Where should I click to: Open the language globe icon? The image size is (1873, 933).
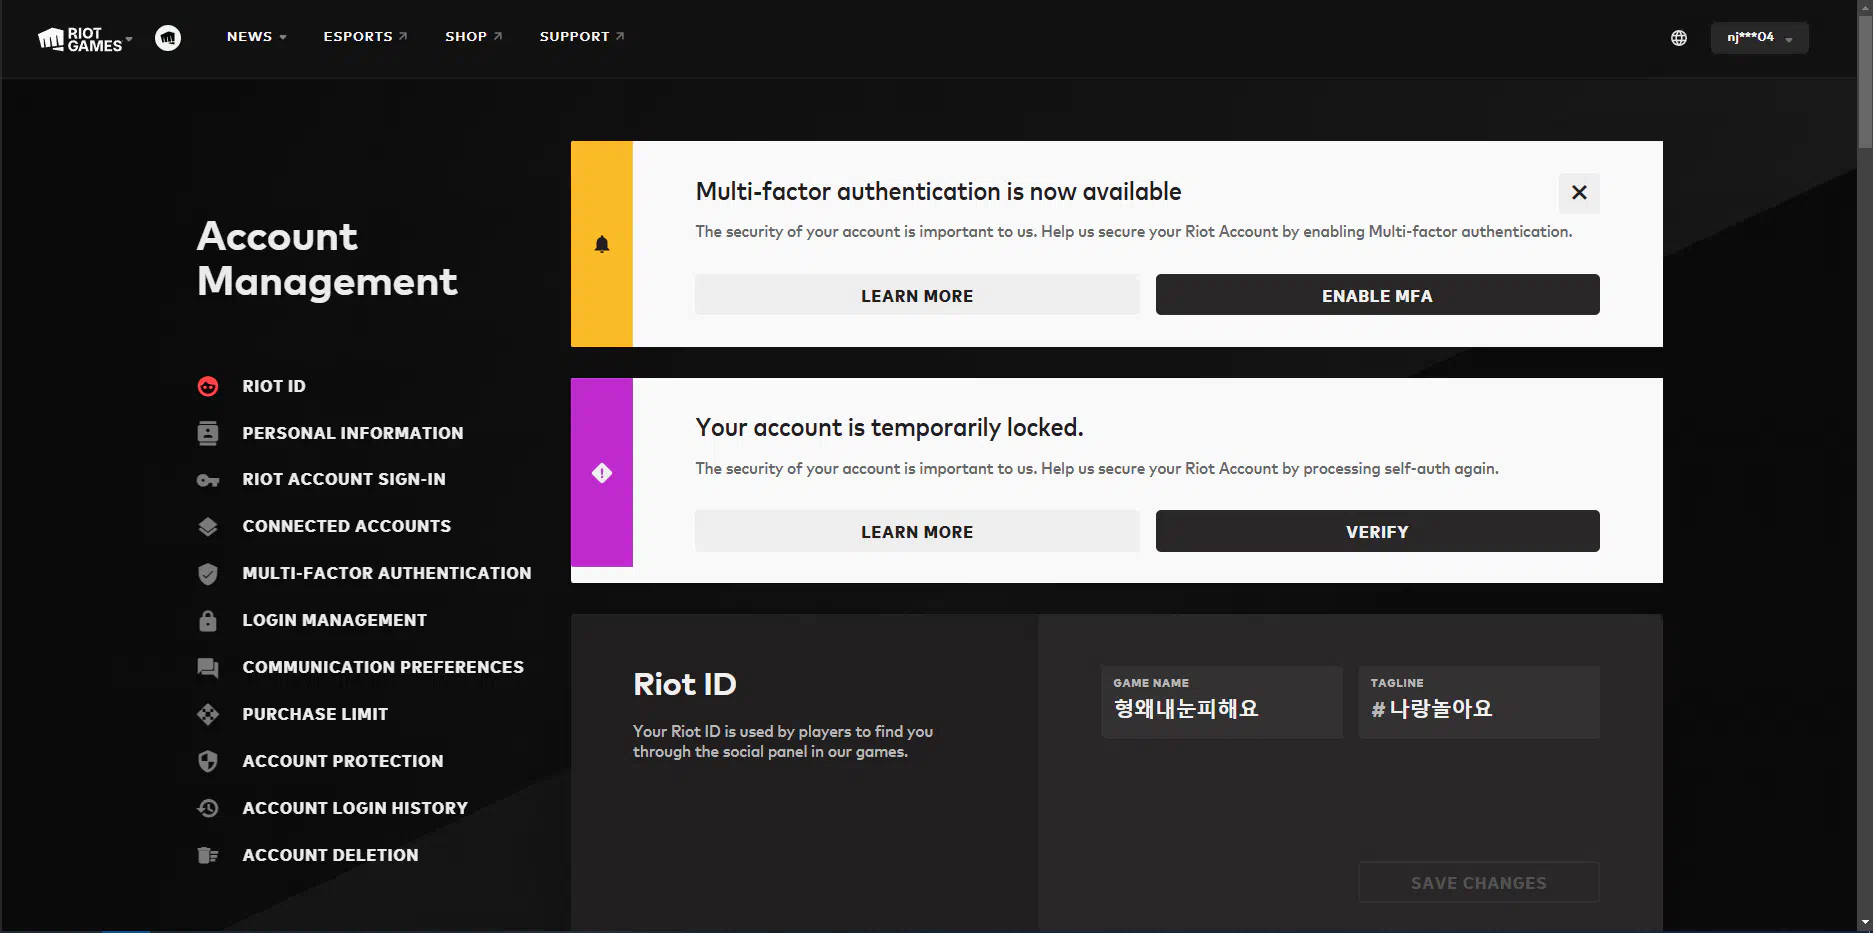pyautogui.click(x=1679, y=38)
